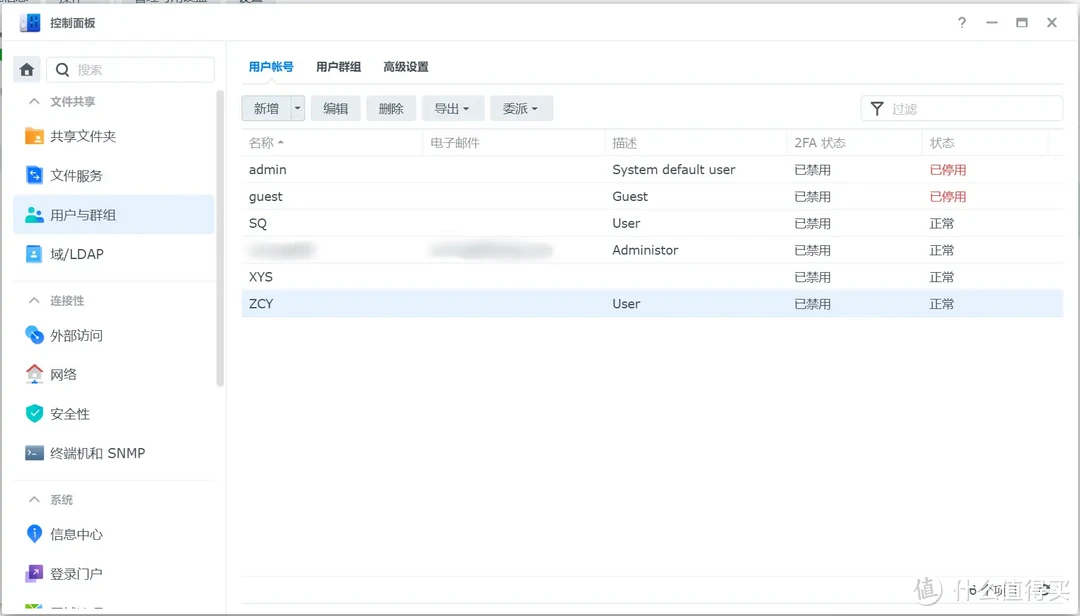
Task: Open 安全性 (Security) settings
Action: click(x=70, y=413)
